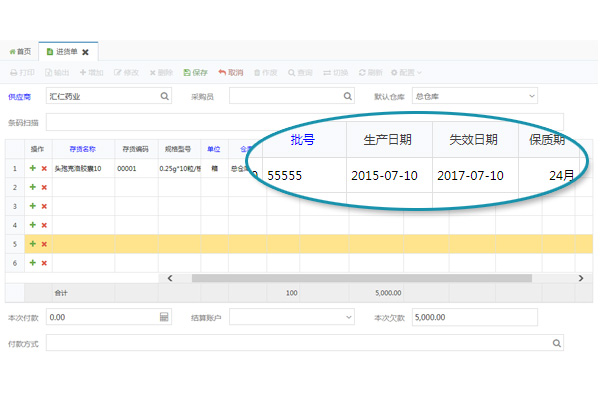Select expiry date cell 2017-07-10
600x400 pixels.
[x=475, y=175]
